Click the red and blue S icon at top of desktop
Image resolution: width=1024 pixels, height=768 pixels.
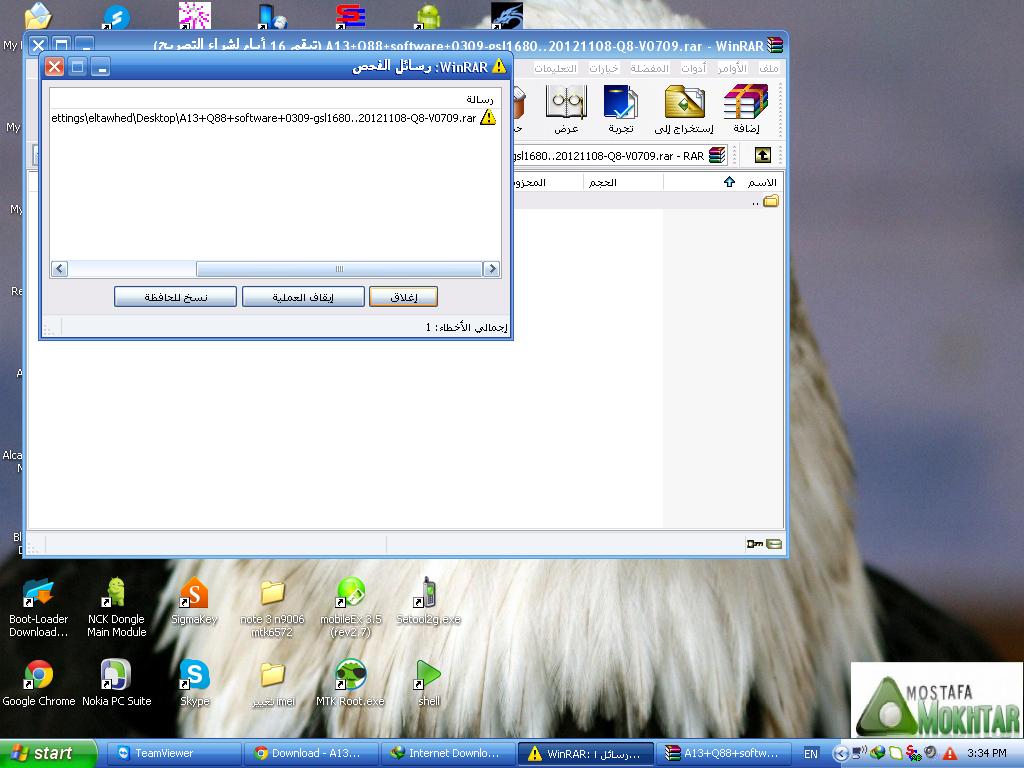point(350,16)
